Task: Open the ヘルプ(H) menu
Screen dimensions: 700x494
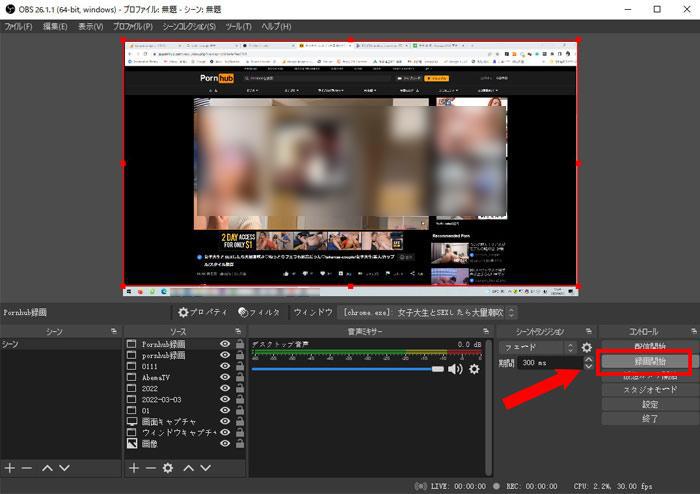Action: [x=276, y=27]
